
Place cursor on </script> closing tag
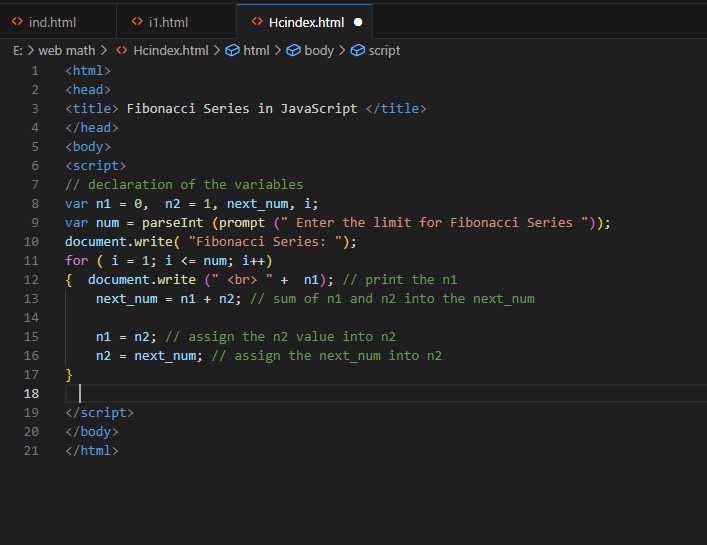[100, 413]
